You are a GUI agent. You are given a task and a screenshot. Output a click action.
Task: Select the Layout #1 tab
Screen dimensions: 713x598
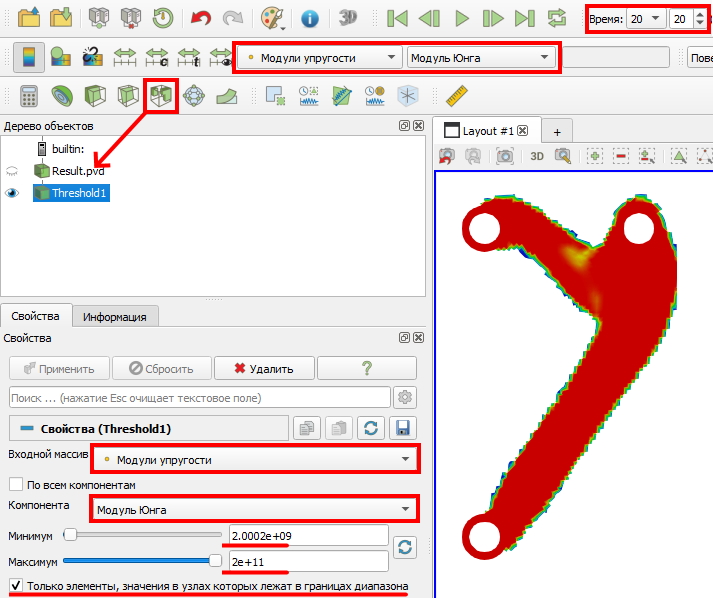point(488,131)
